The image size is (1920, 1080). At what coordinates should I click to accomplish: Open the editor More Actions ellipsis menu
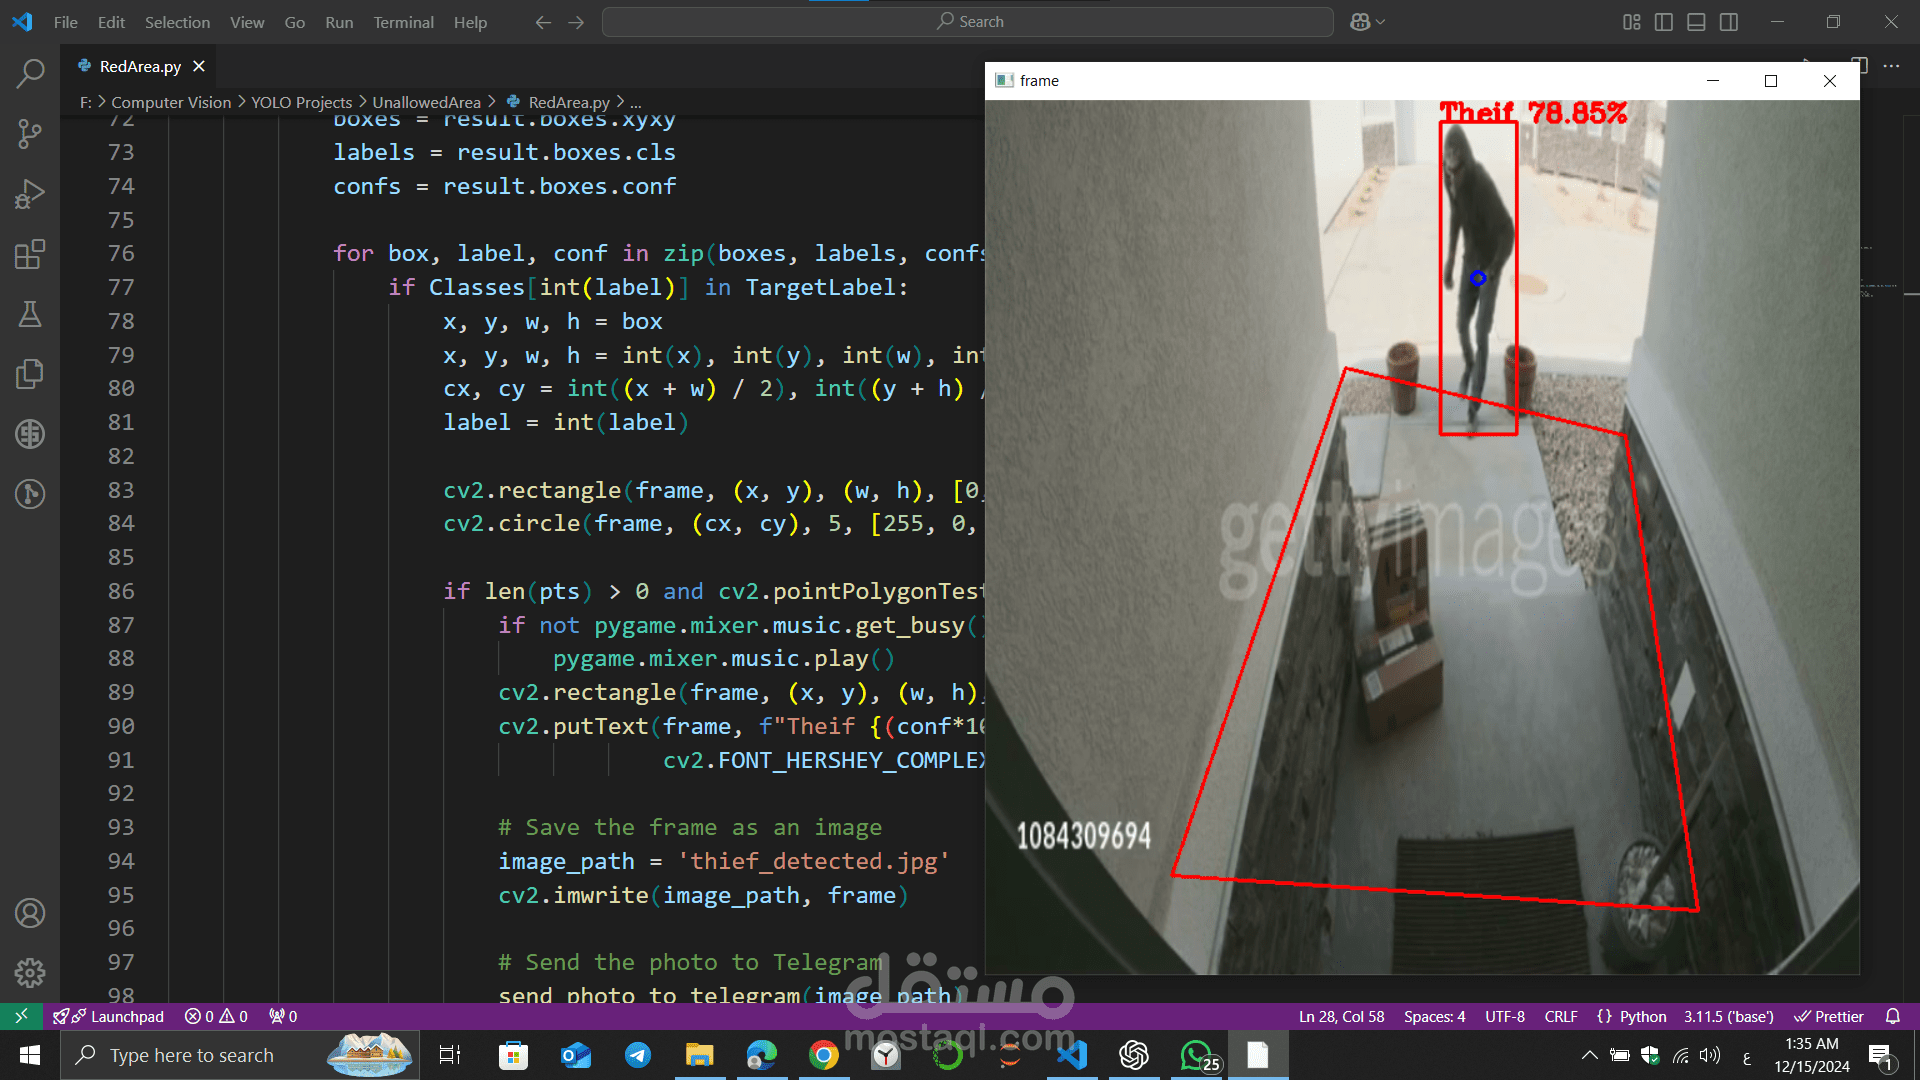[1891, 66]
